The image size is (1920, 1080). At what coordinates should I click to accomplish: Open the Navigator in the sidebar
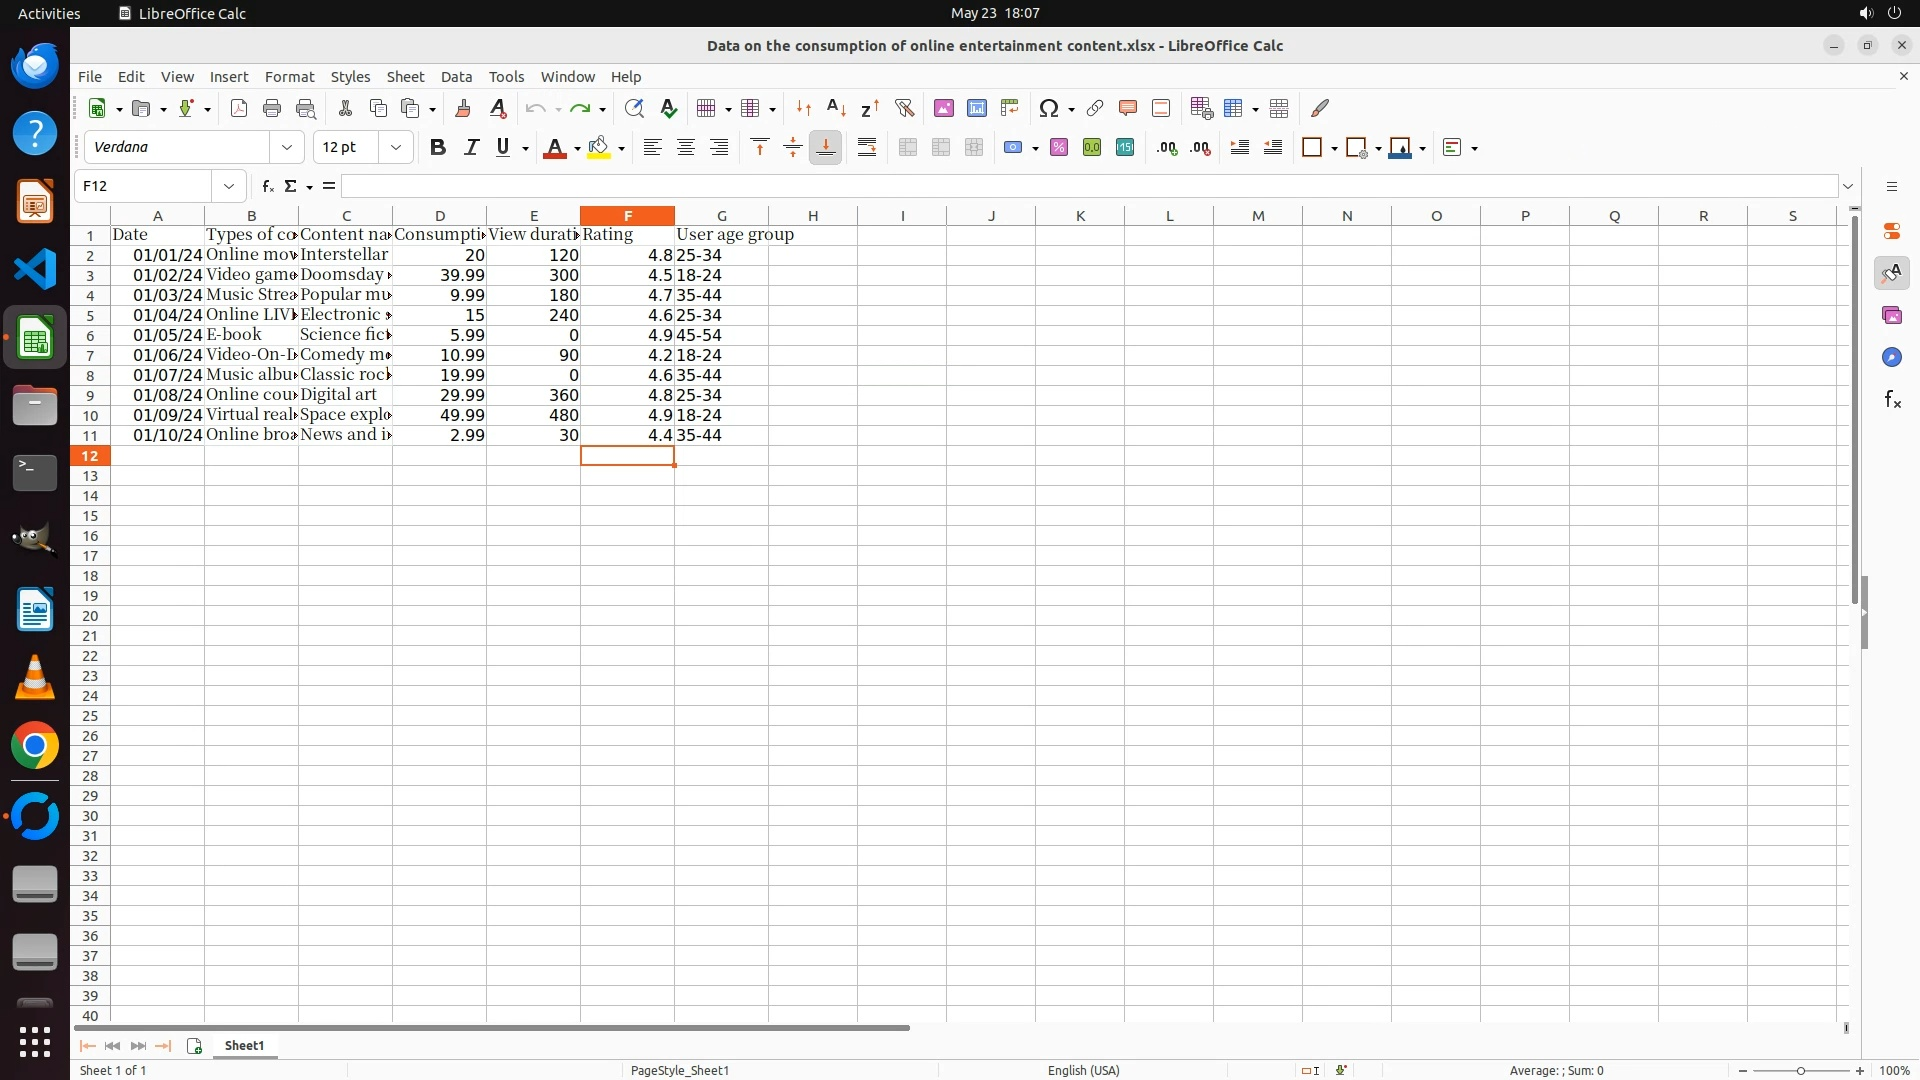point(1891,357)
